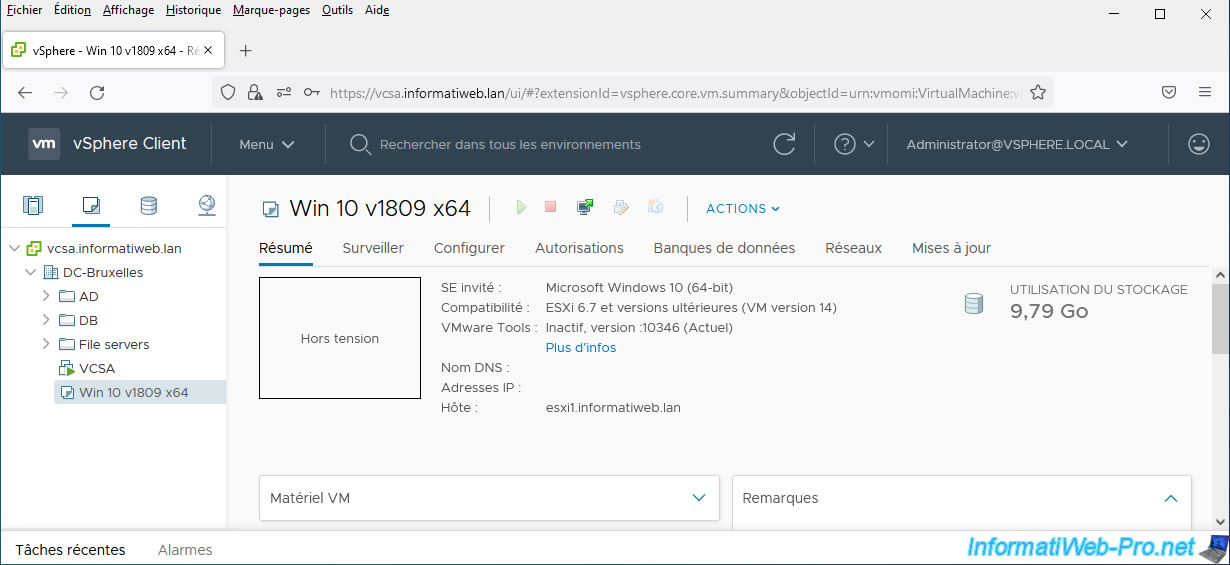The height and width of the screenshot is (565, 1230).
Task: Click the search magnifier icon
Action: tap(360, 145)
